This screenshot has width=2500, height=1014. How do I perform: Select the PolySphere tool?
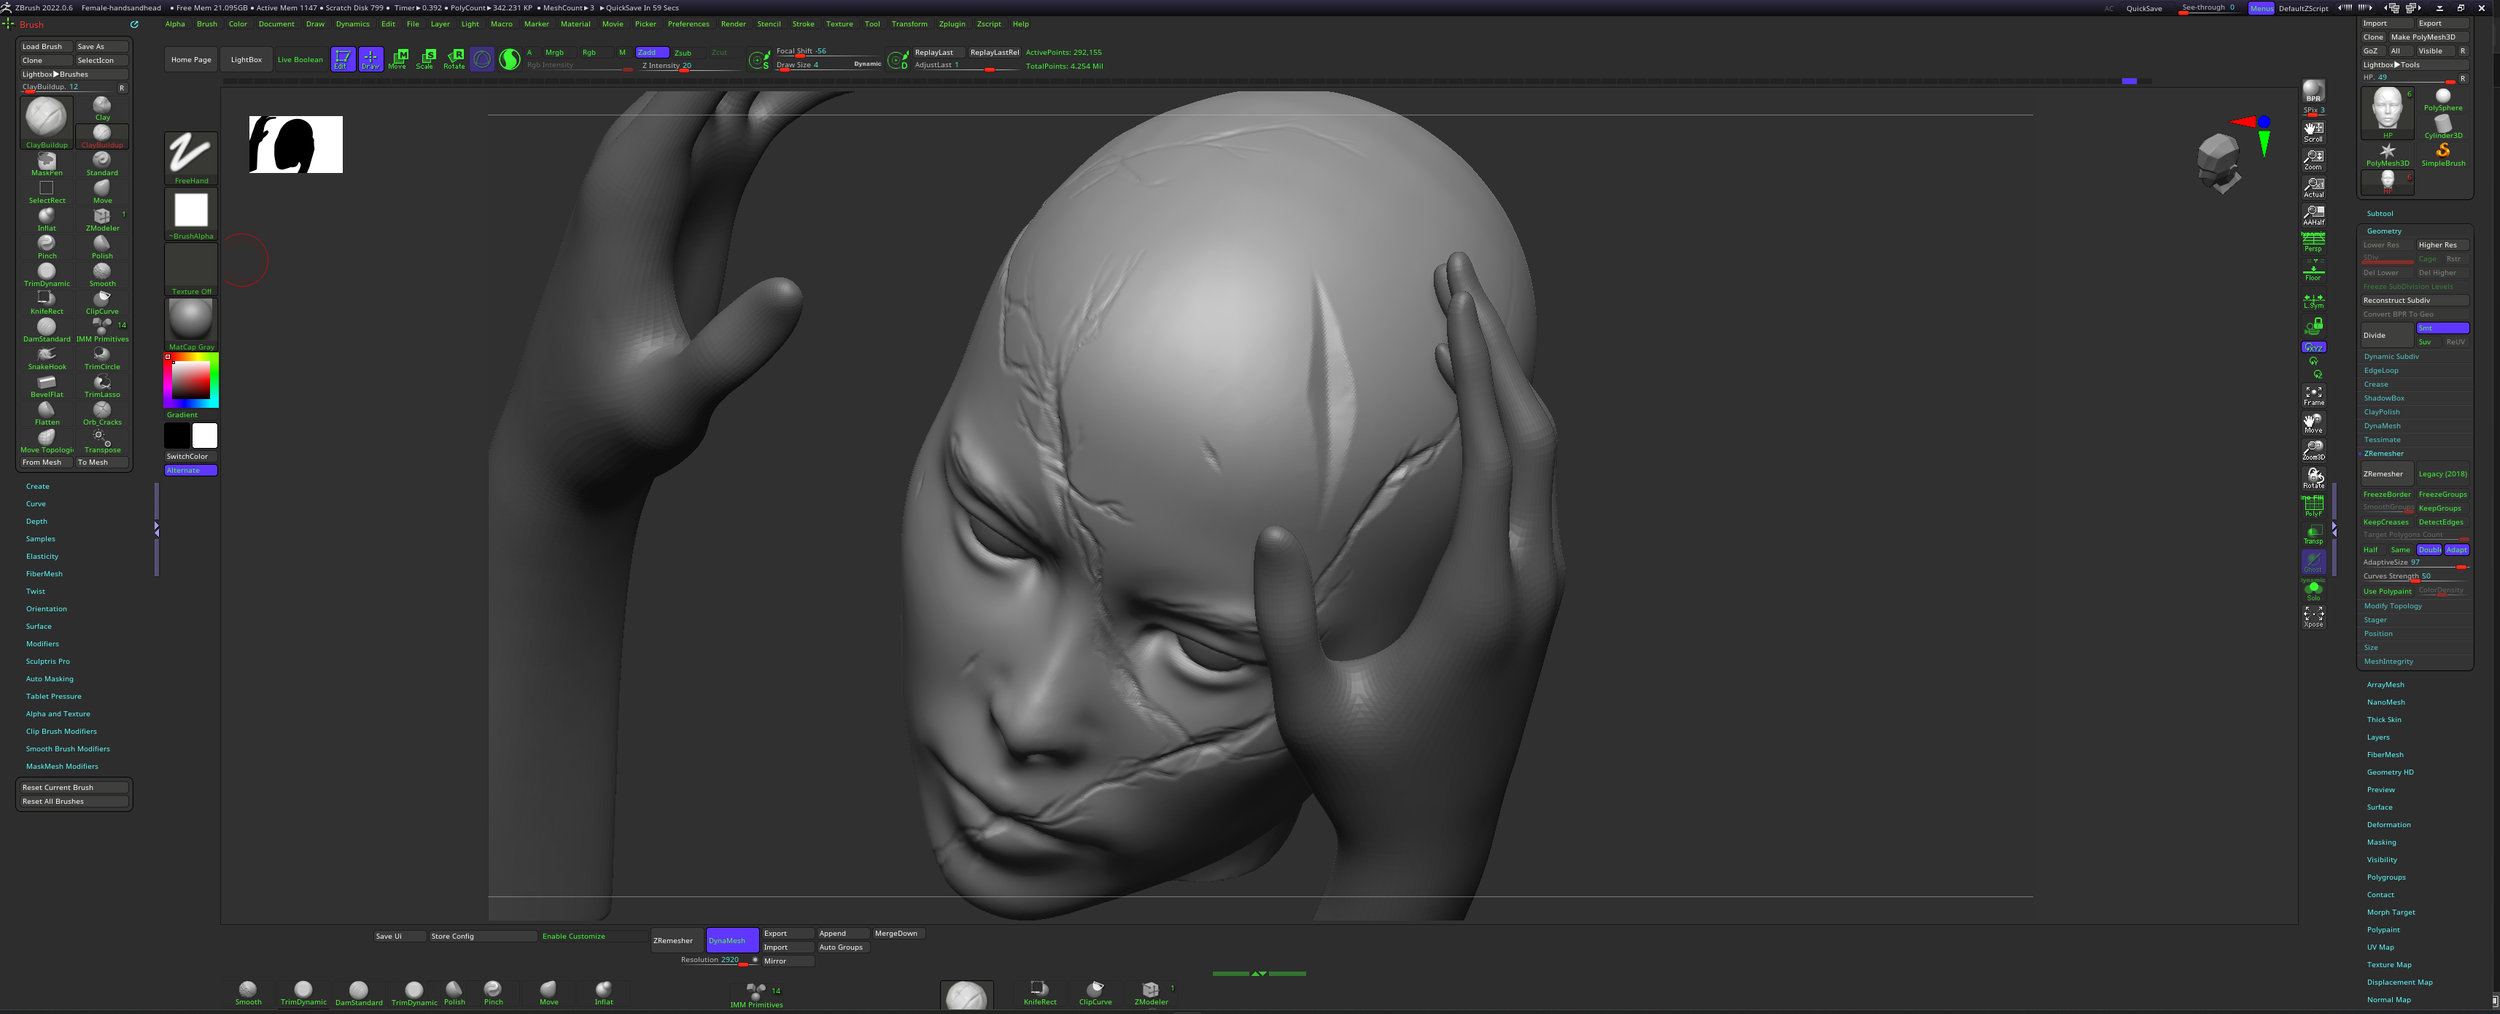pos(2444,95)
